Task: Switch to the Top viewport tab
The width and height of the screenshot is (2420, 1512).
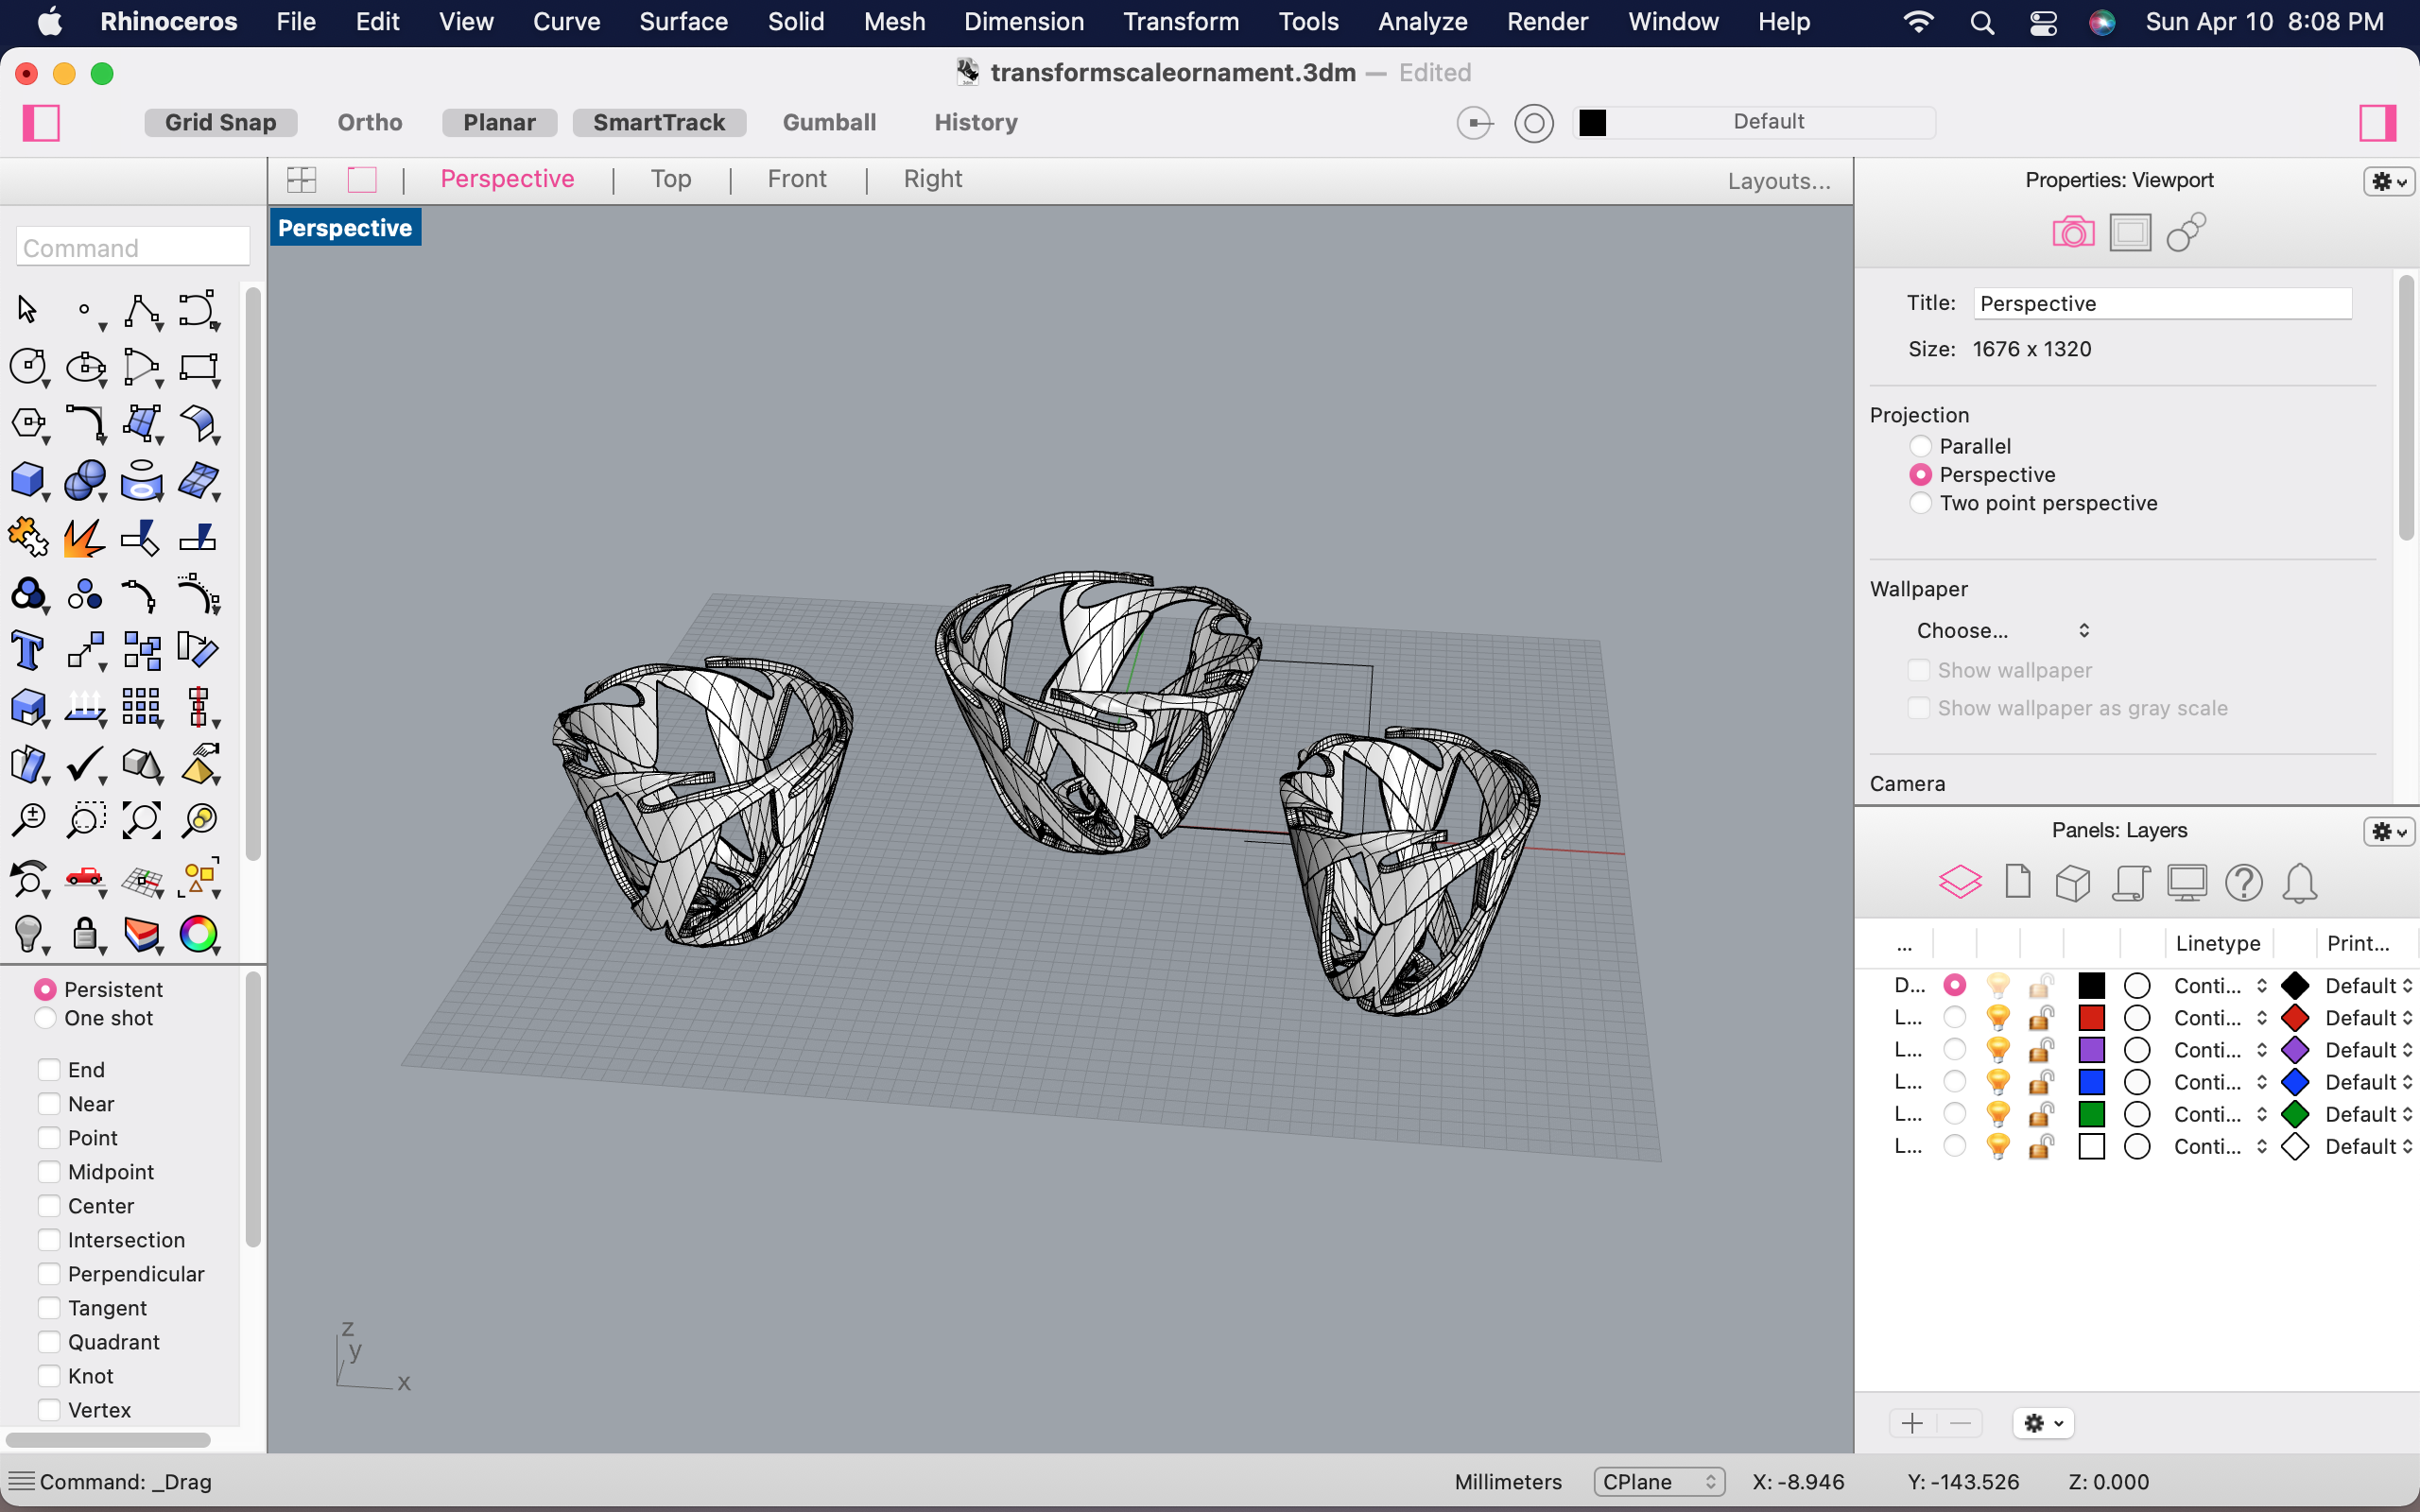Action: pyautogui.click(x=670, y=179)
